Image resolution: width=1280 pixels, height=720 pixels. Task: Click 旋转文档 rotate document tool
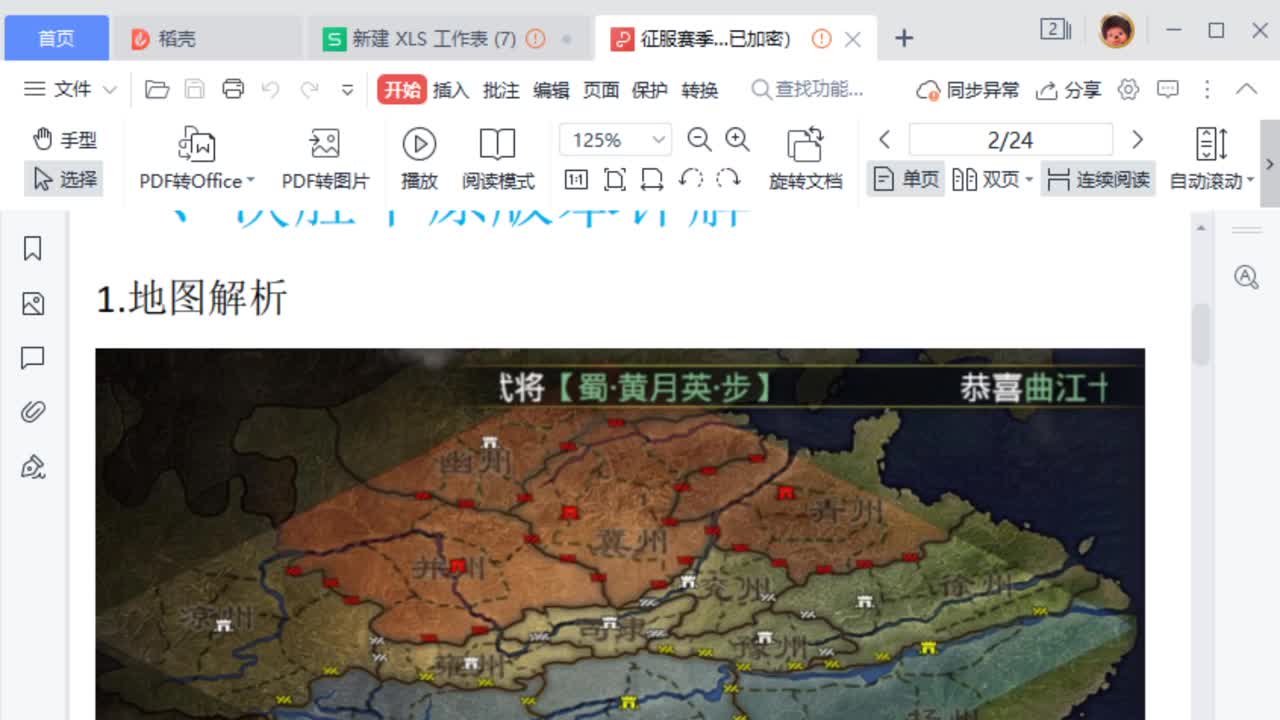[x=805, y=158]
